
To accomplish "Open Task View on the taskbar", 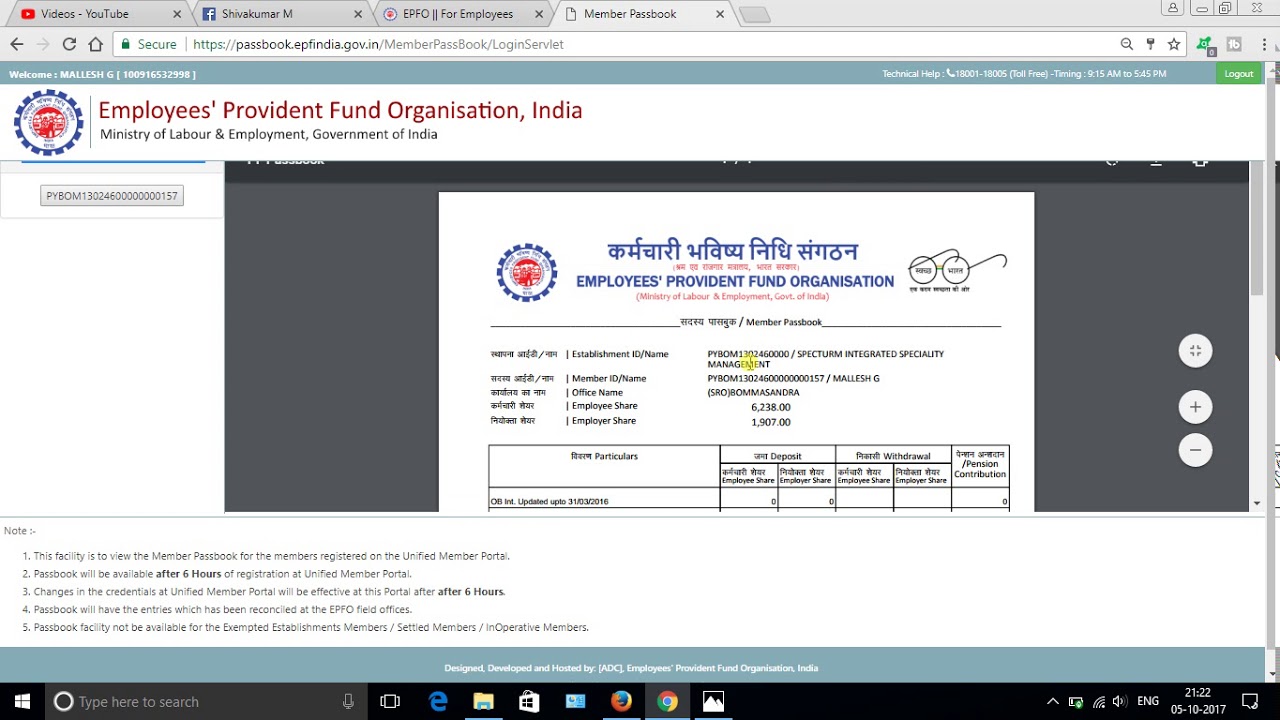I will coord(390,701).
